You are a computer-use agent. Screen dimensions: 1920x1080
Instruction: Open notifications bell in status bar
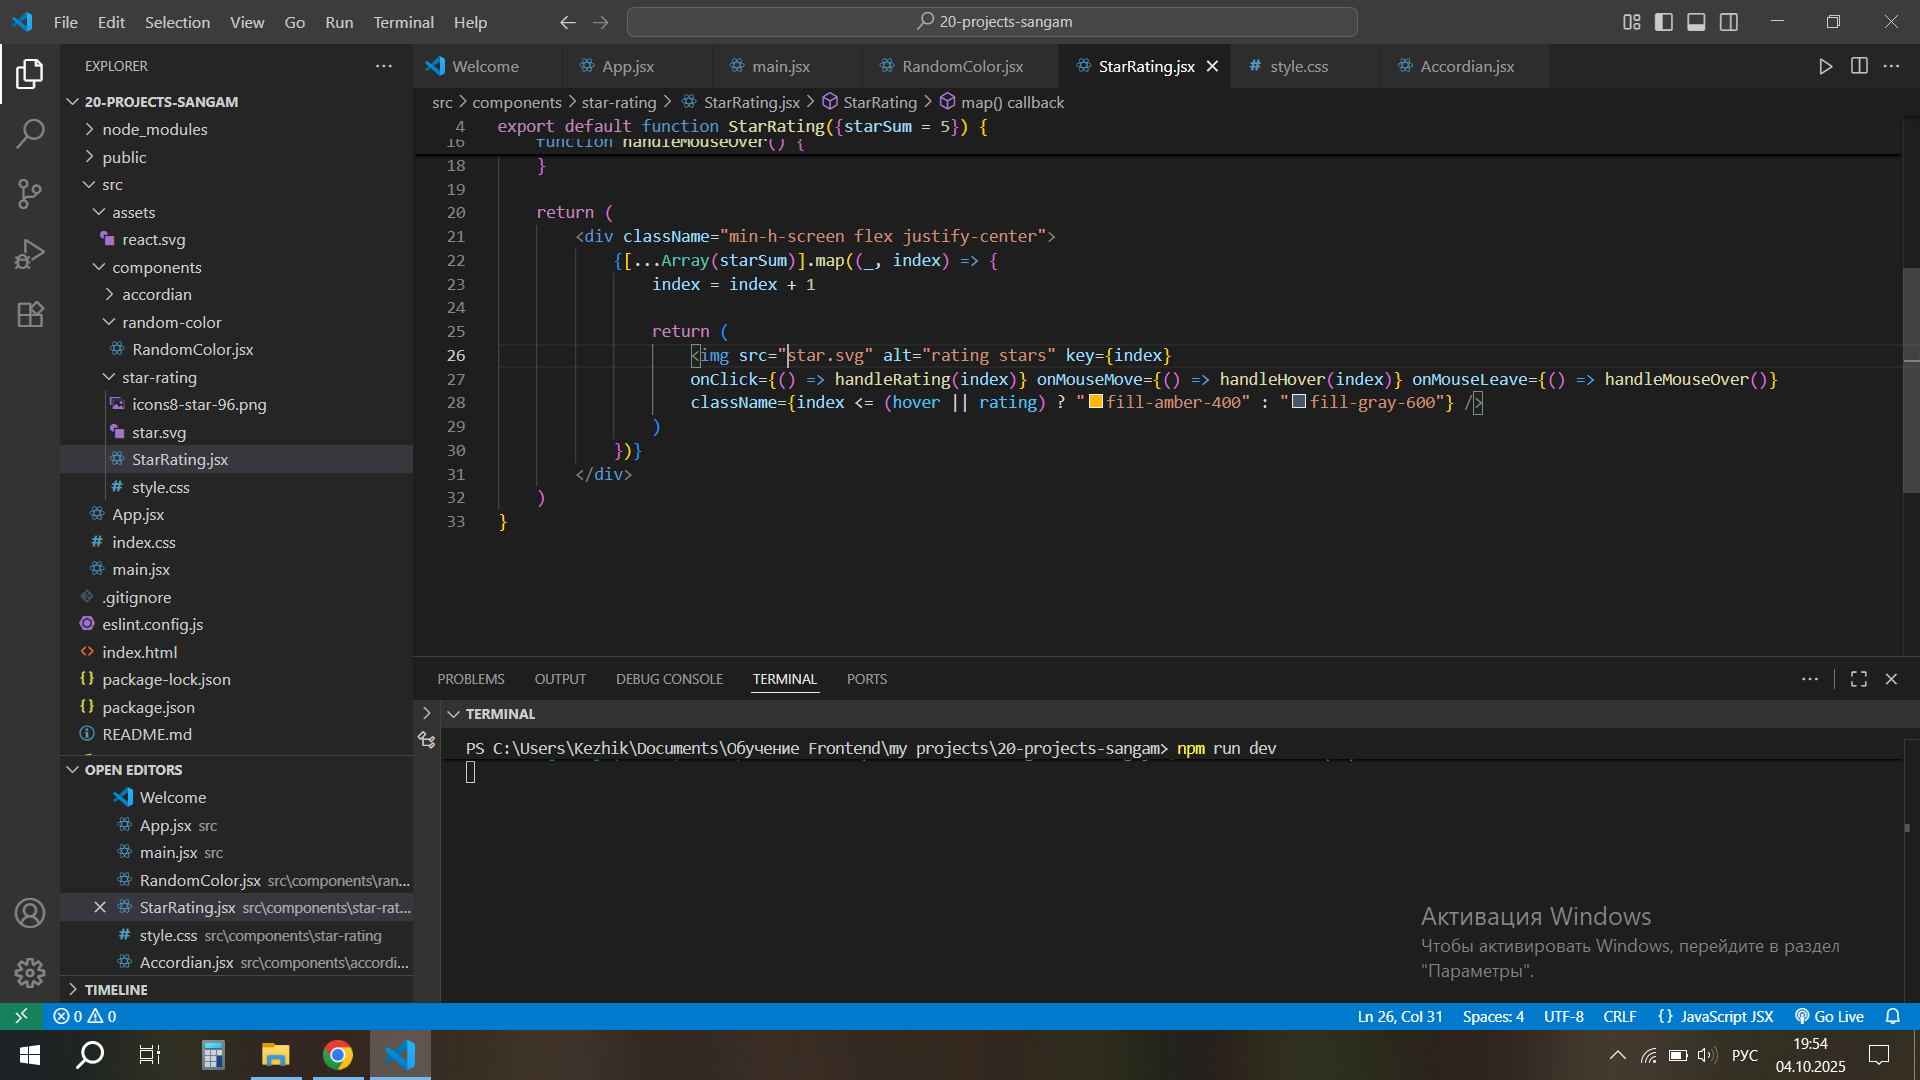pyautogui.click(x=1892, y=1016)
